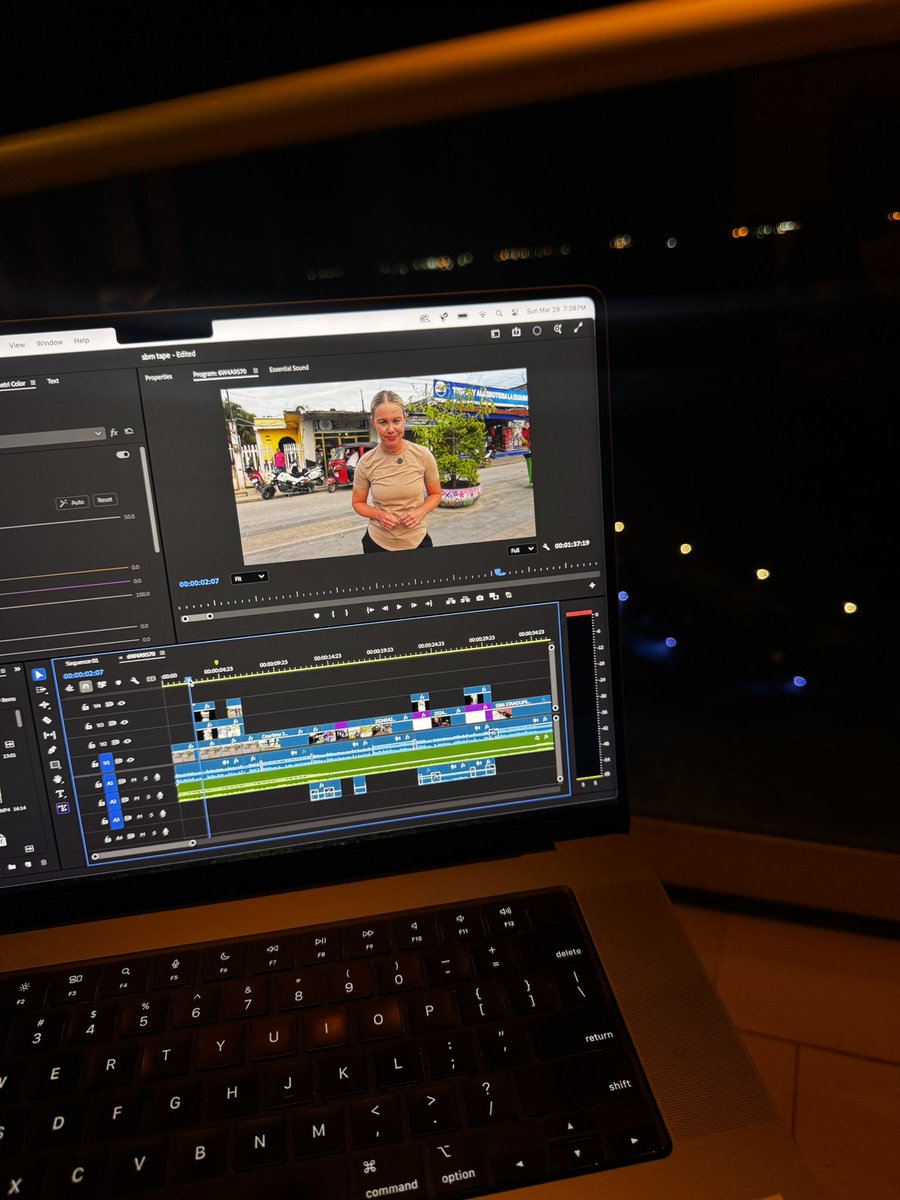Image resolution: width=900 pixels, height=1200 pixels.
Task: Select the Ripple Edit tool
Action: 44,705
